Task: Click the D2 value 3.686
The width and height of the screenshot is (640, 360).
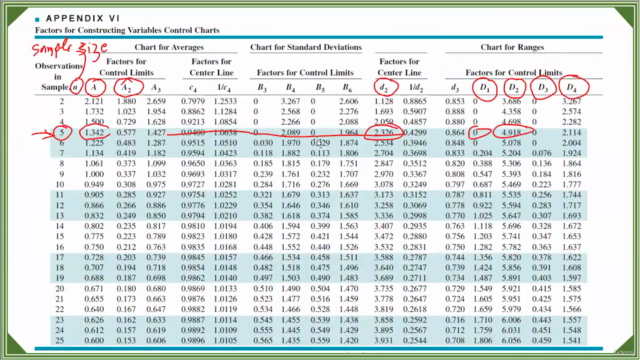Action: pyautogui.click(x=511, y=101)
